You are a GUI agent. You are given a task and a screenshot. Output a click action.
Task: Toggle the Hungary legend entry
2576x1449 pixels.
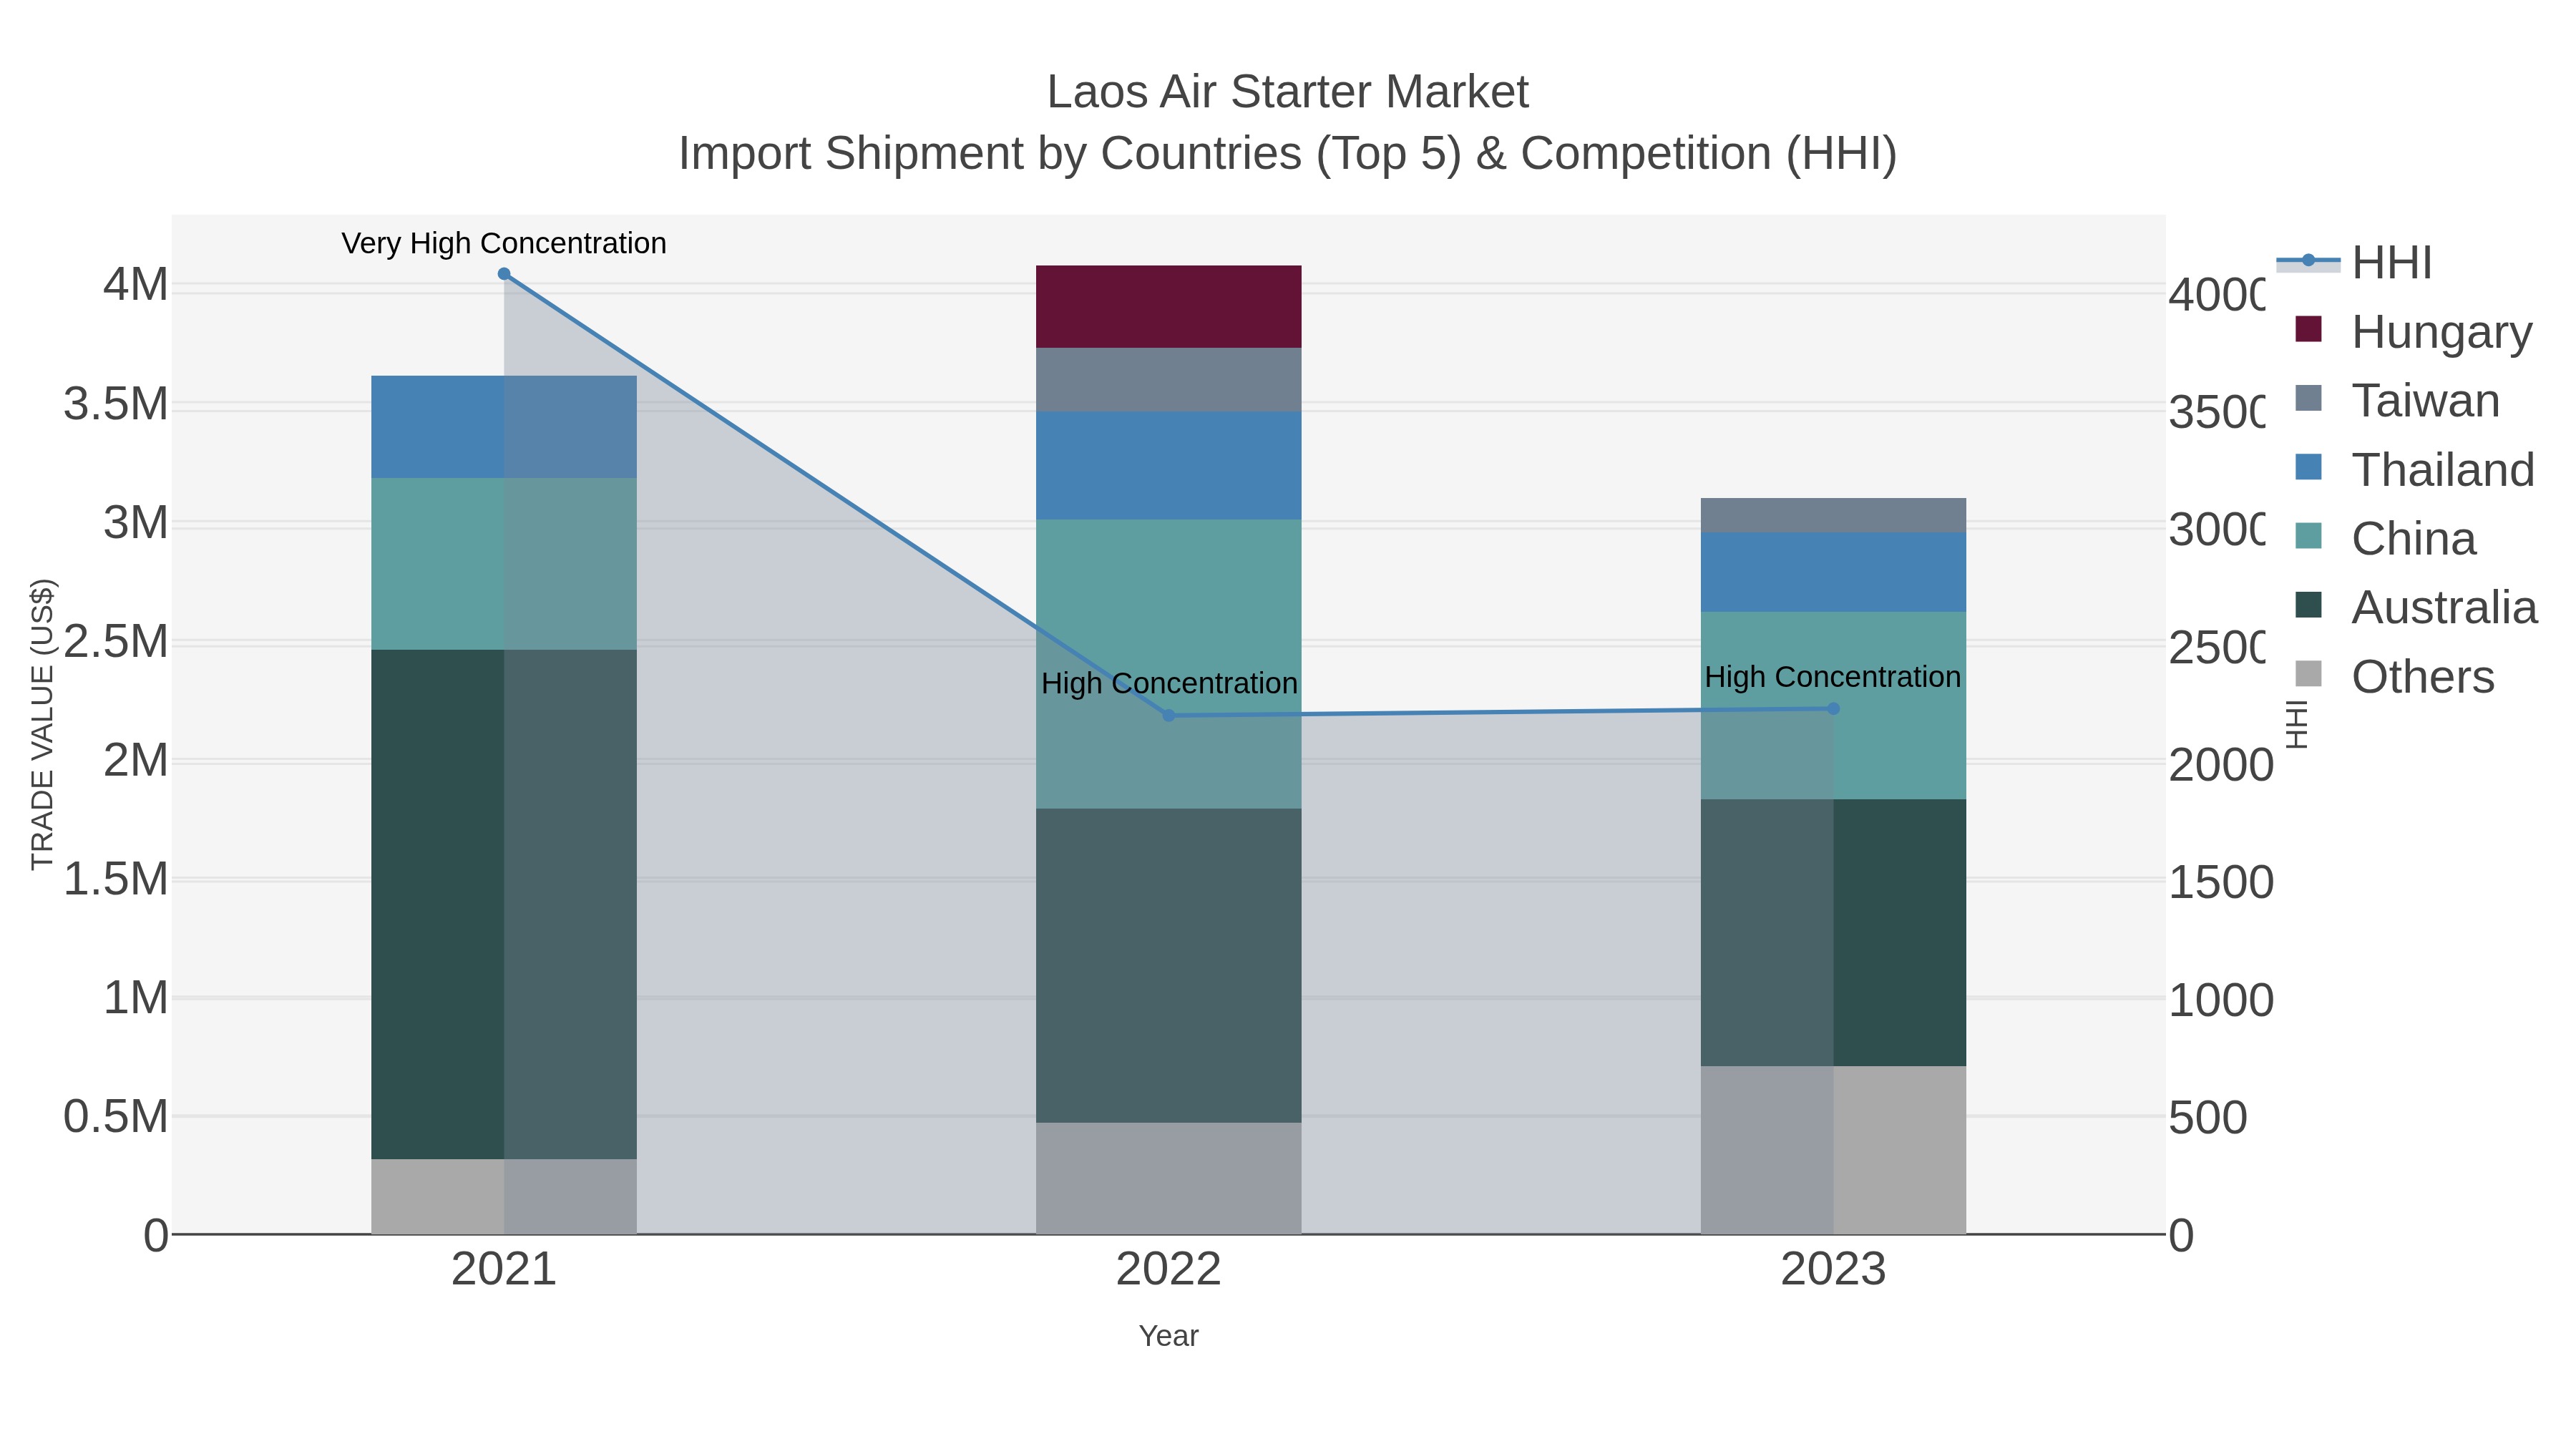click(2414, 332)
